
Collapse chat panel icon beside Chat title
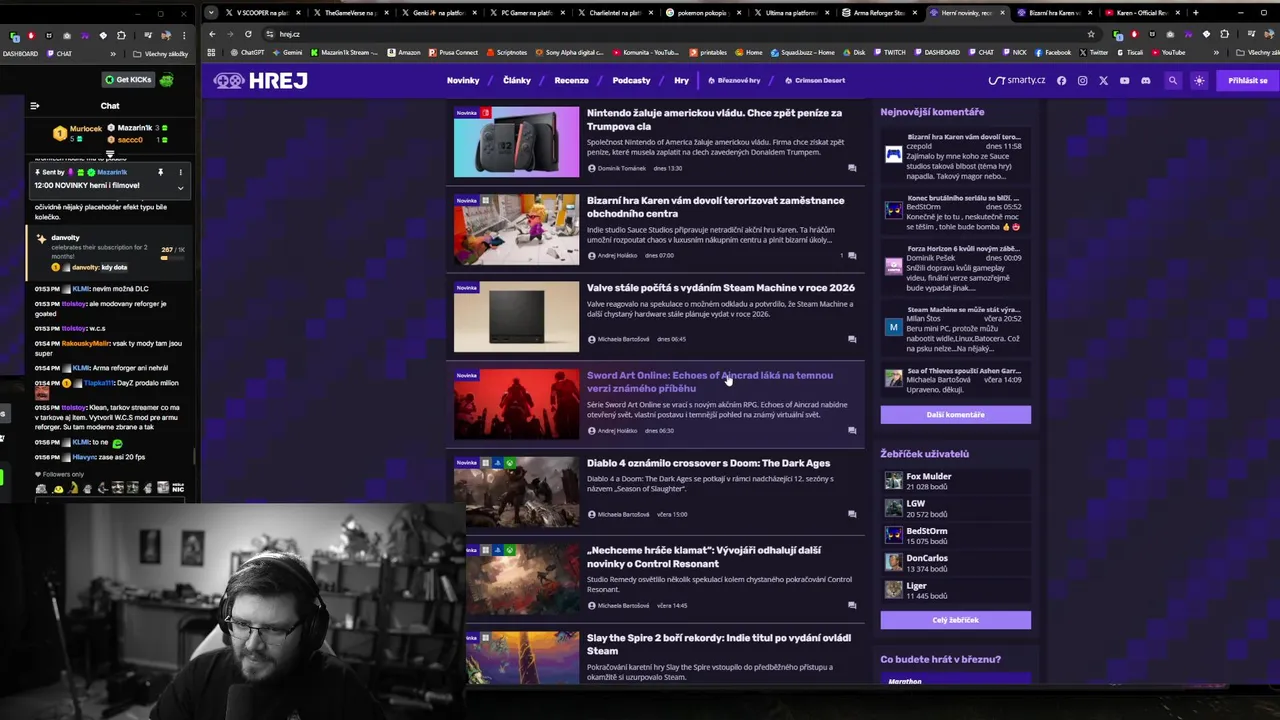(x=35, y=106)
